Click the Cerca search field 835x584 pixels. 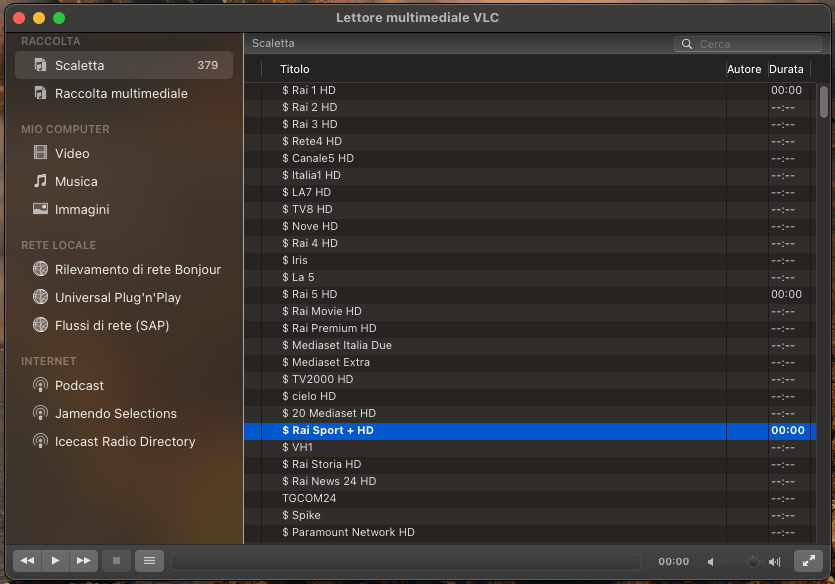pos(748,44)
